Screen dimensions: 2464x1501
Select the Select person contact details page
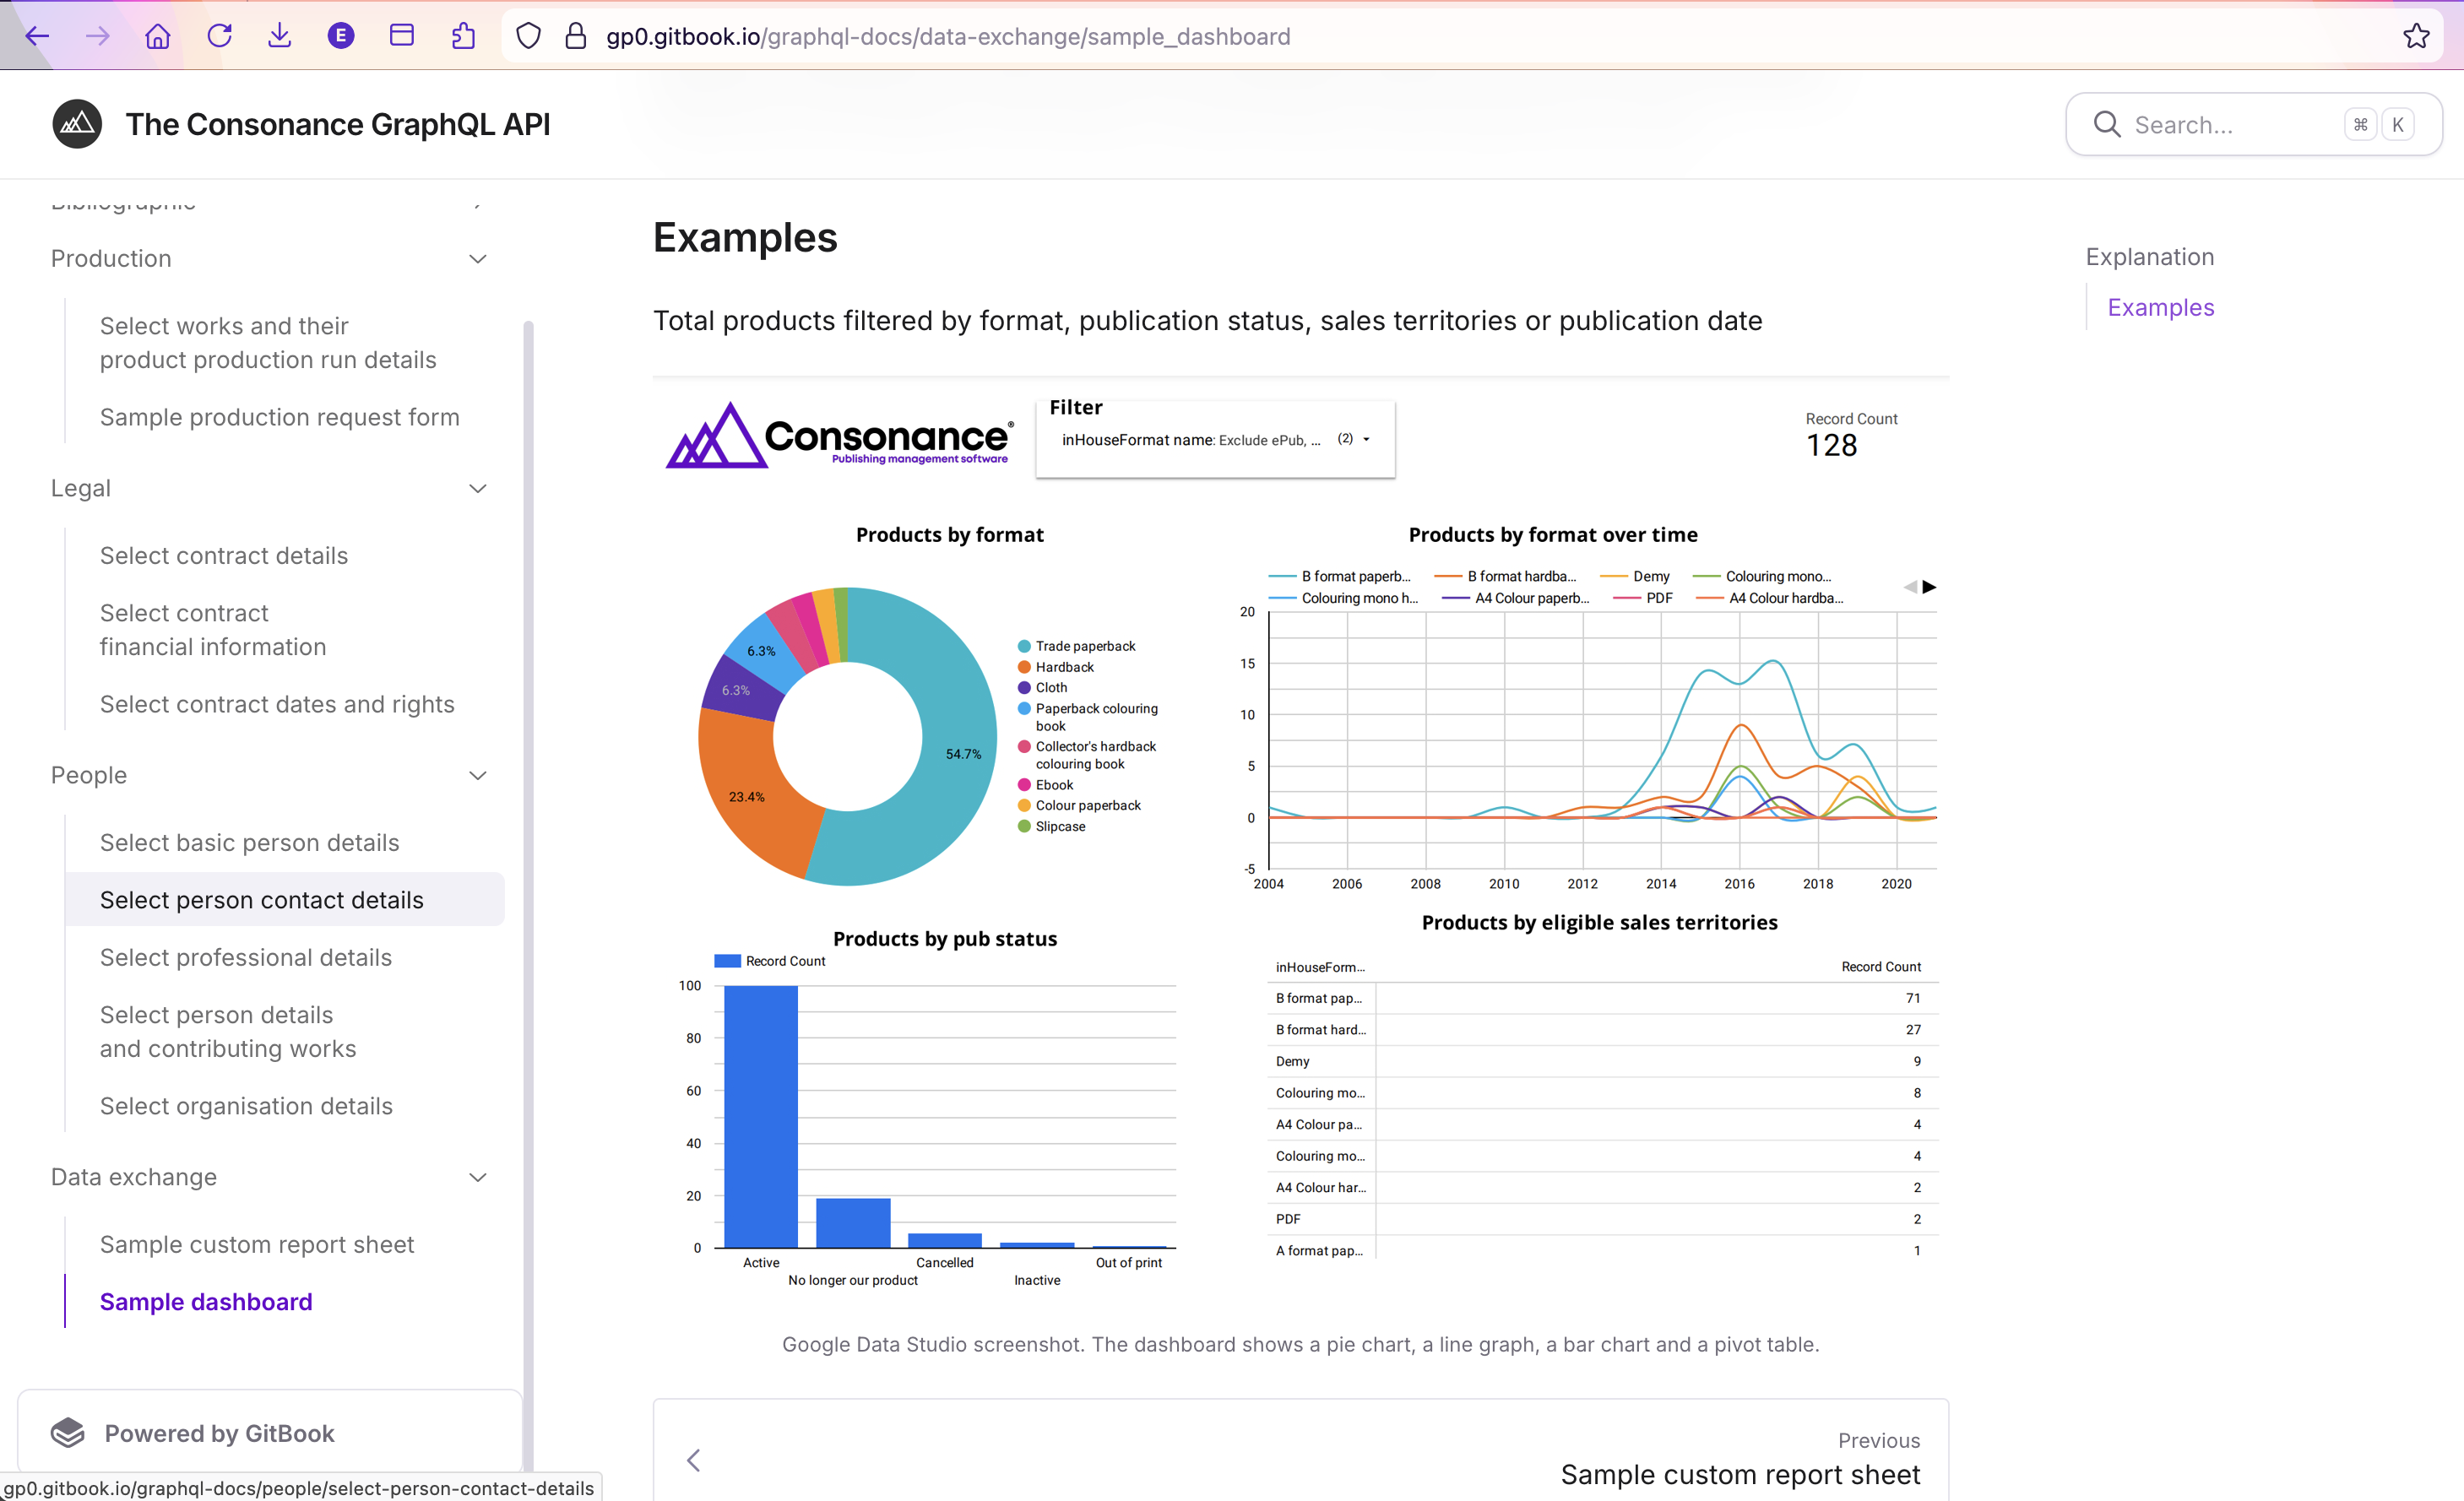pyautogui.click(x=261, y=900)
